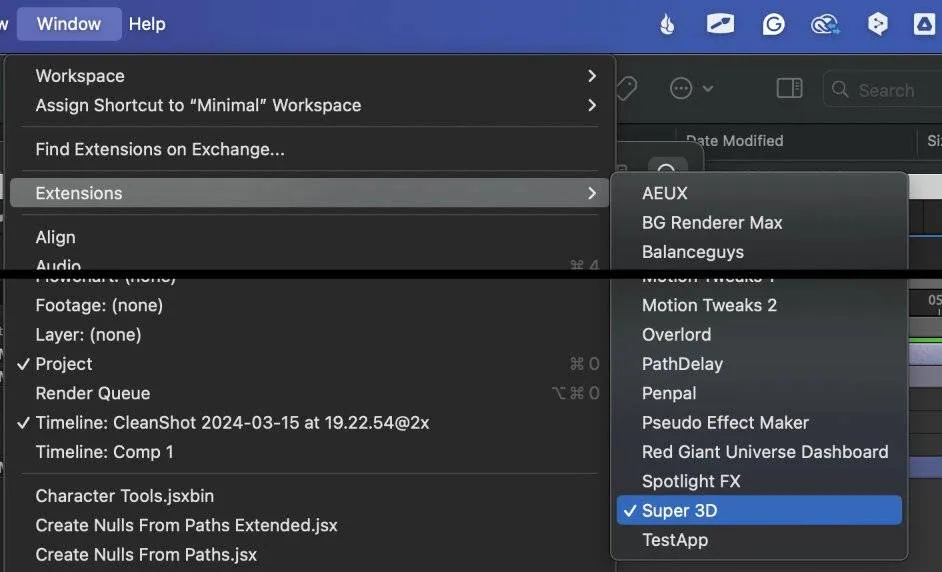Sort by Date Modified column header
942x572 pixels.
(735, 141)
